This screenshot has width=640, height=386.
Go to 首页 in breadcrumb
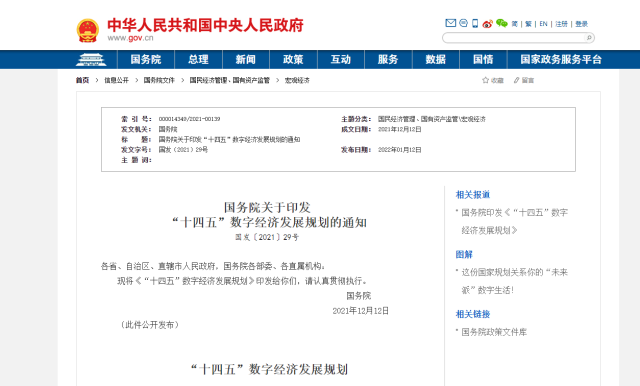click(x=82, y=80)
